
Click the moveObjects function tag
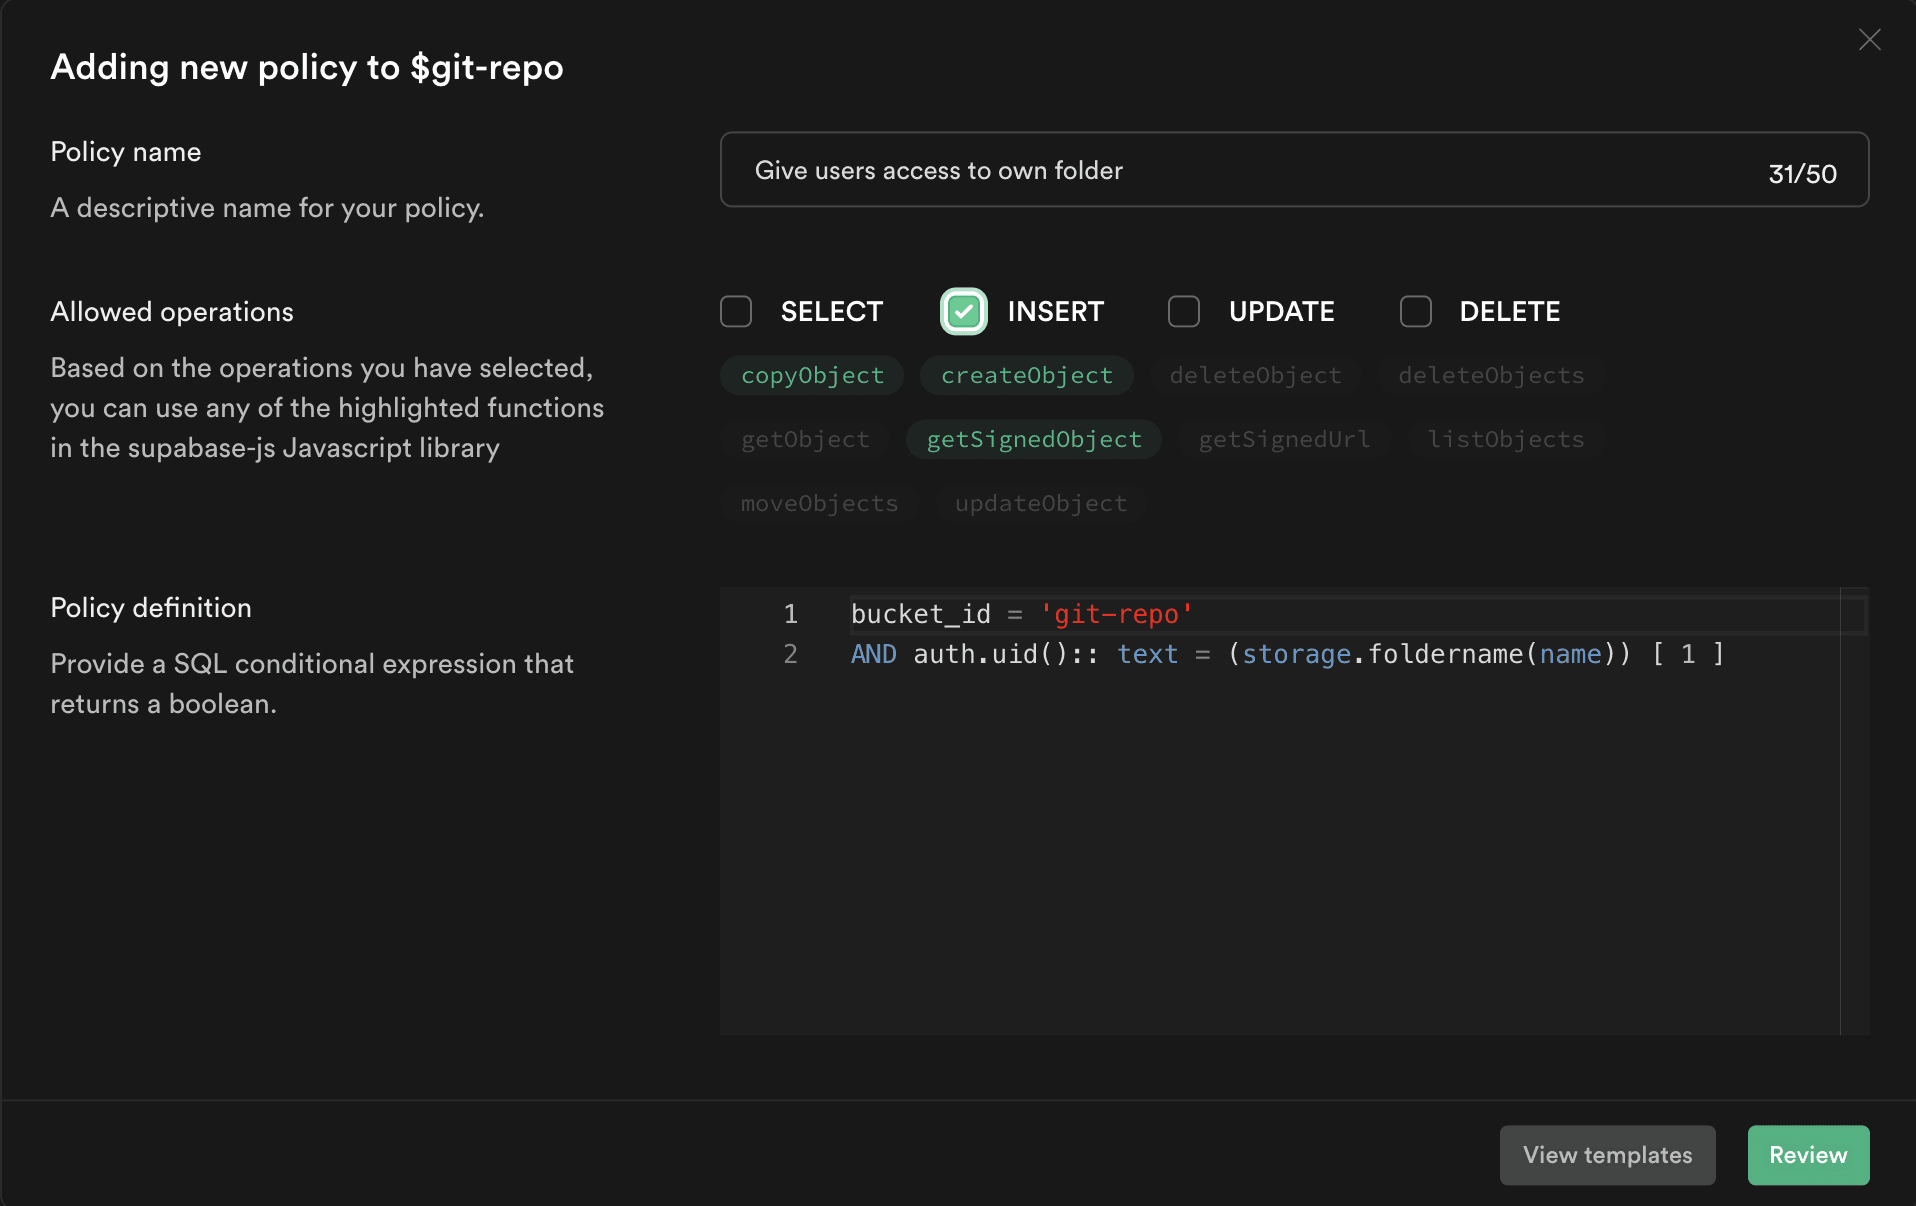point(819,504)
